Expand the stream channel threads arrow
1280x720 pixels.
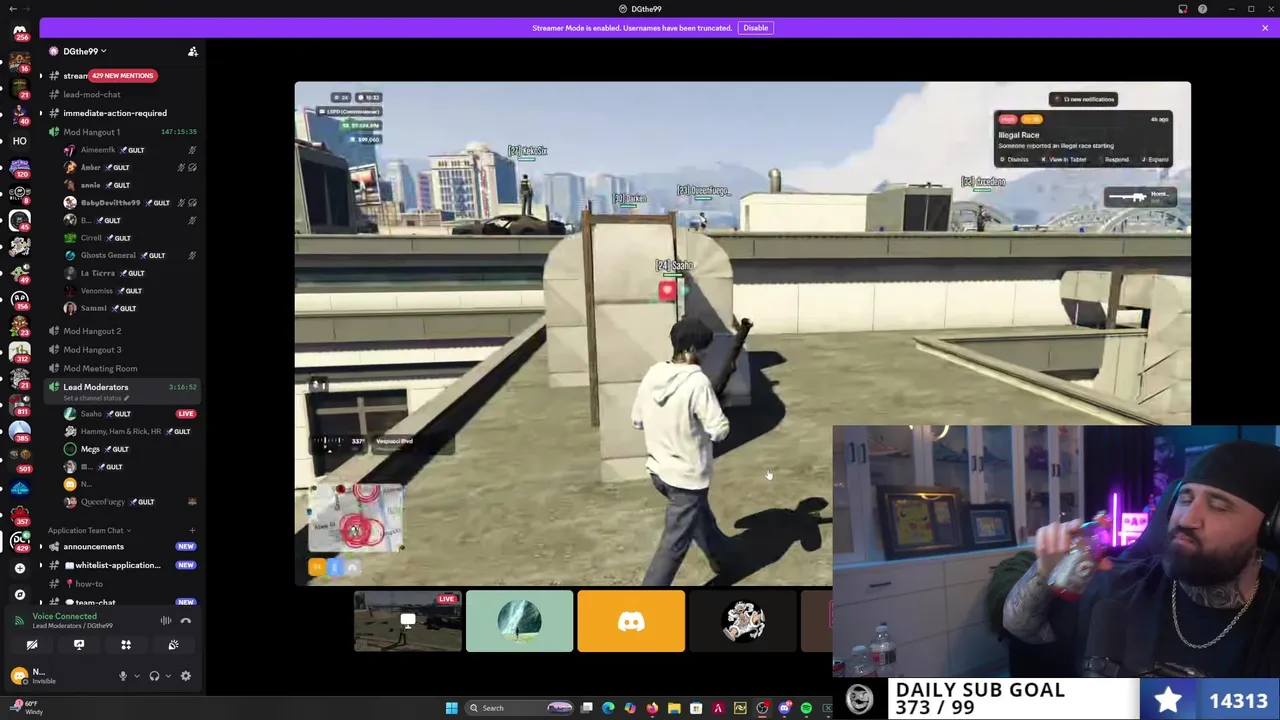tap(41, 76)
